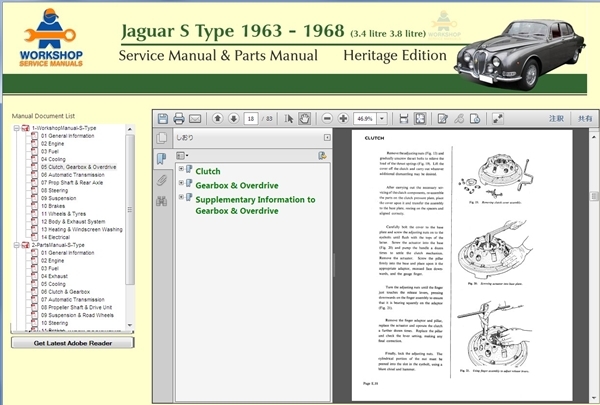600x405 pixels.
Task: Open search binoculars panel
Action: pos(162,201)
